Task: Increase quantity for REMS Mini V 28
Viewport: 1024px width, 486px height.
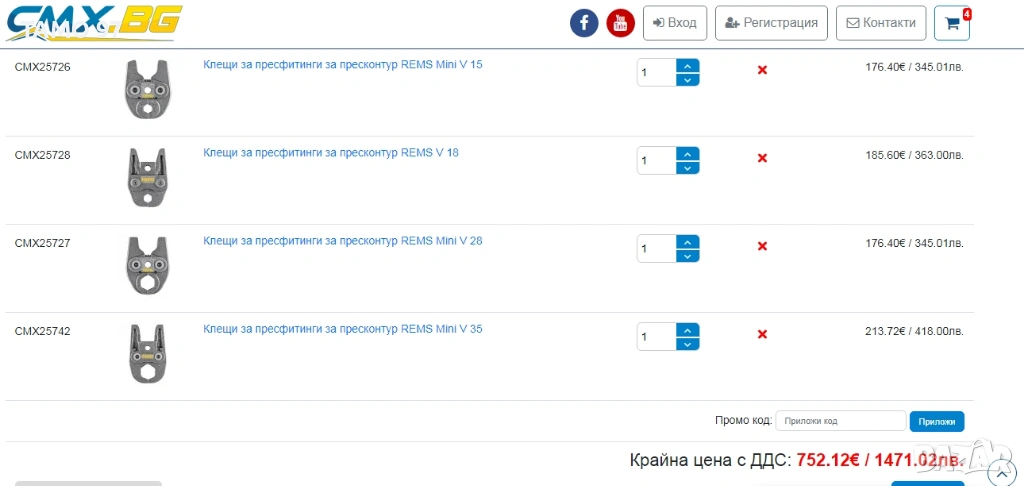Action: coord(688,242)
